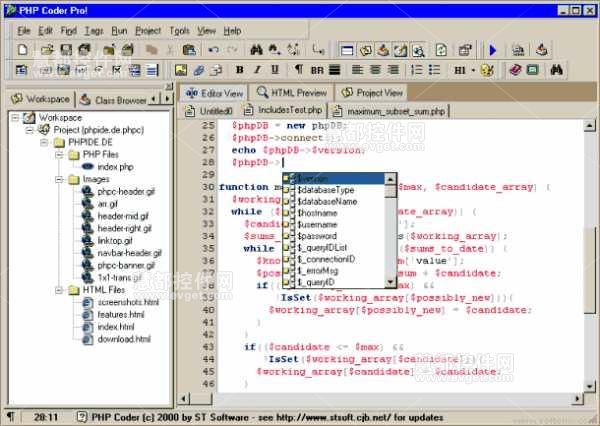Insert a bulleted list
The height and width of the screenshot is (426, 600).
click(434, 70)
